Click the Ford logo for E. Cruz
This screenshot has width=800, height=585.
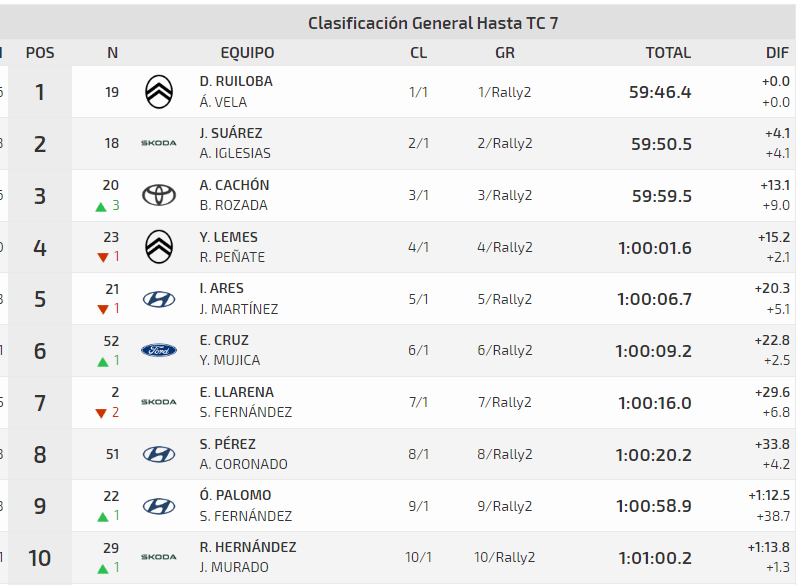(159, 350)
